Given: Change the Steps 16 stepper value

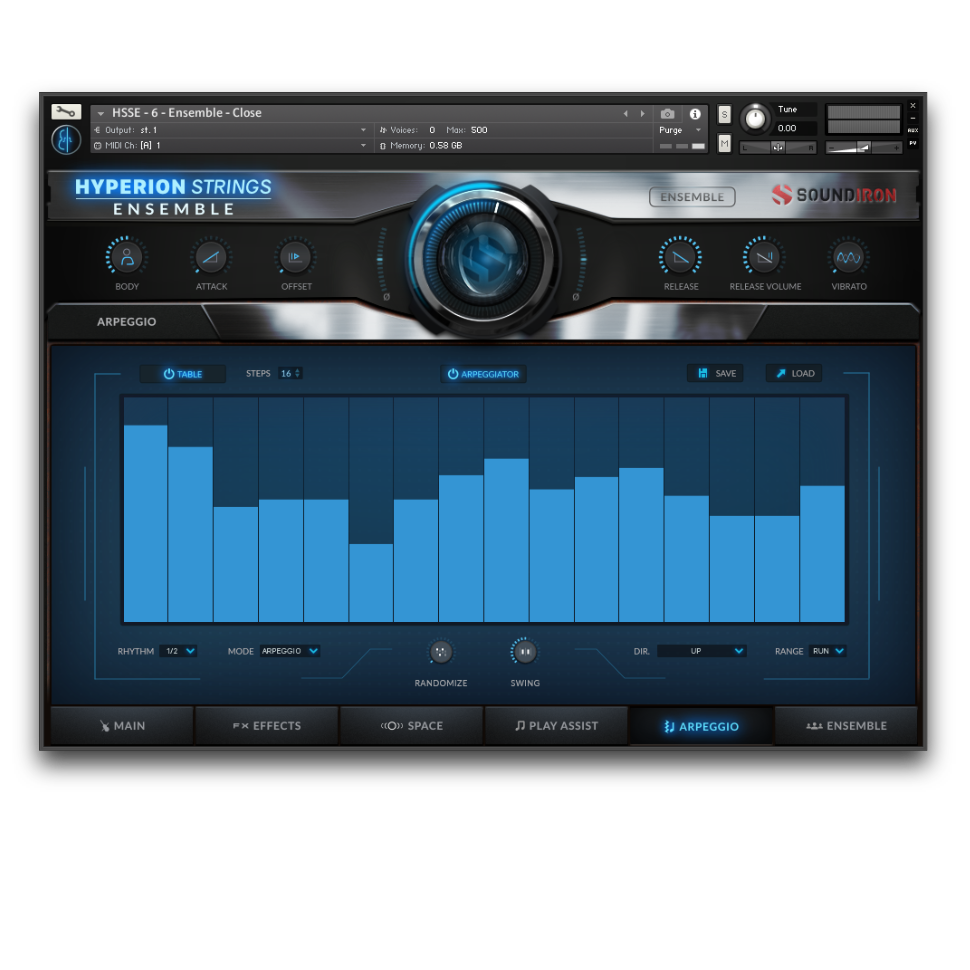Looking at the screenshot, I should (x=290, y=373).
